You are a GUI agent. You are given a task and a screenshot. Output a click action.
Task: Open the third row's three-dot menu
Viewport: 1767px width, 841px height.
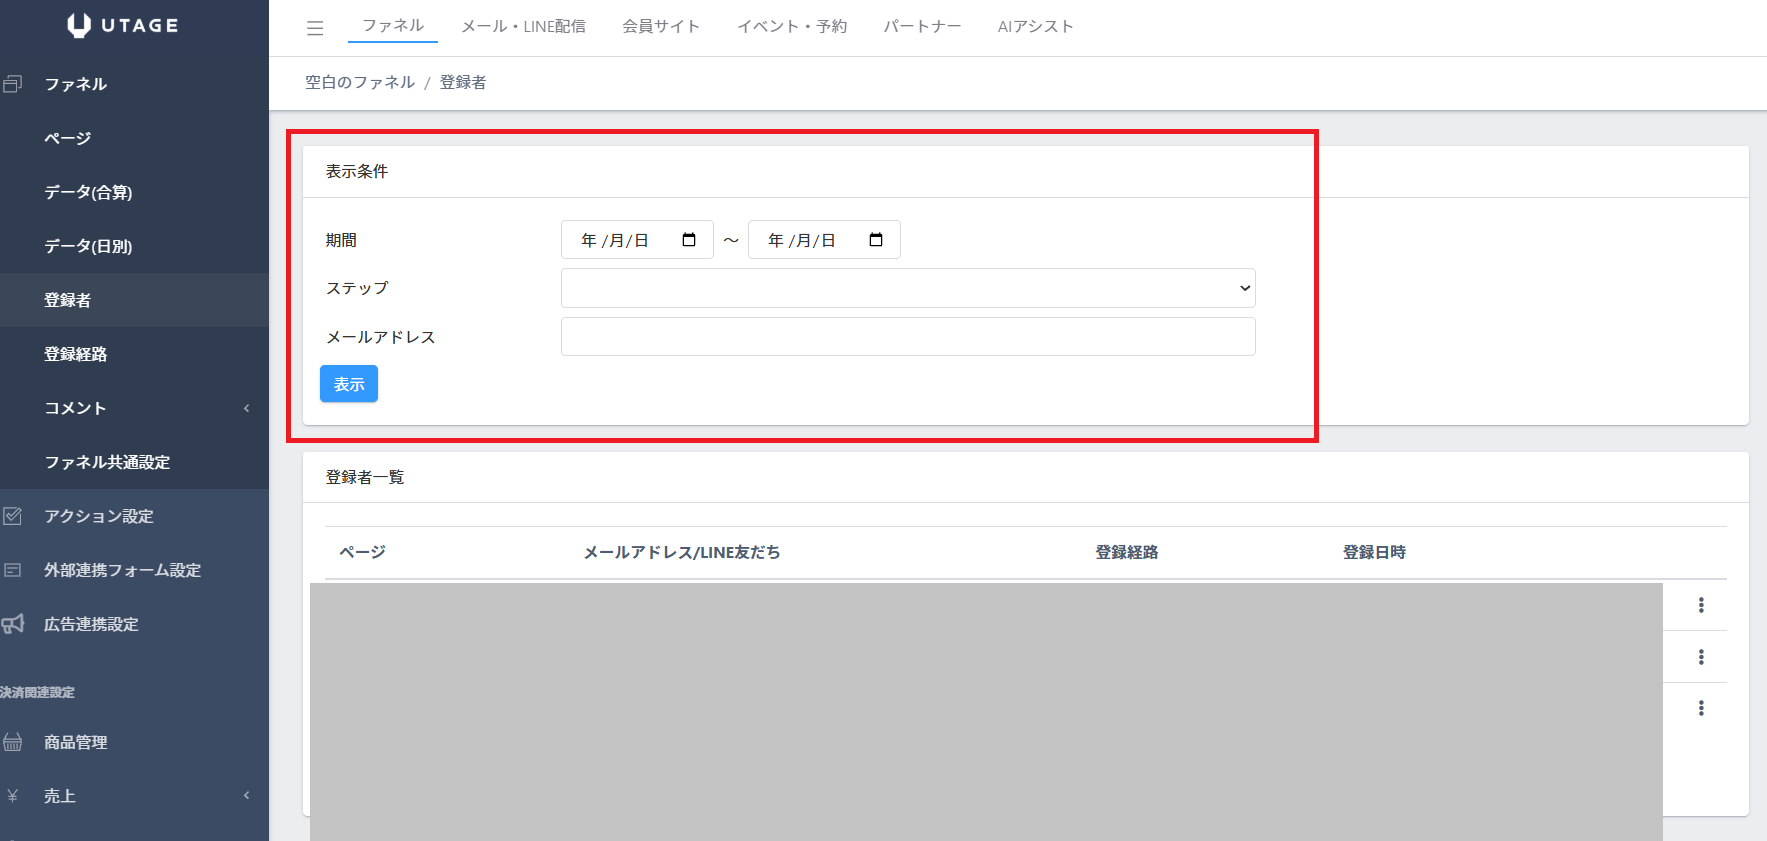click(x=1700, y=708)
